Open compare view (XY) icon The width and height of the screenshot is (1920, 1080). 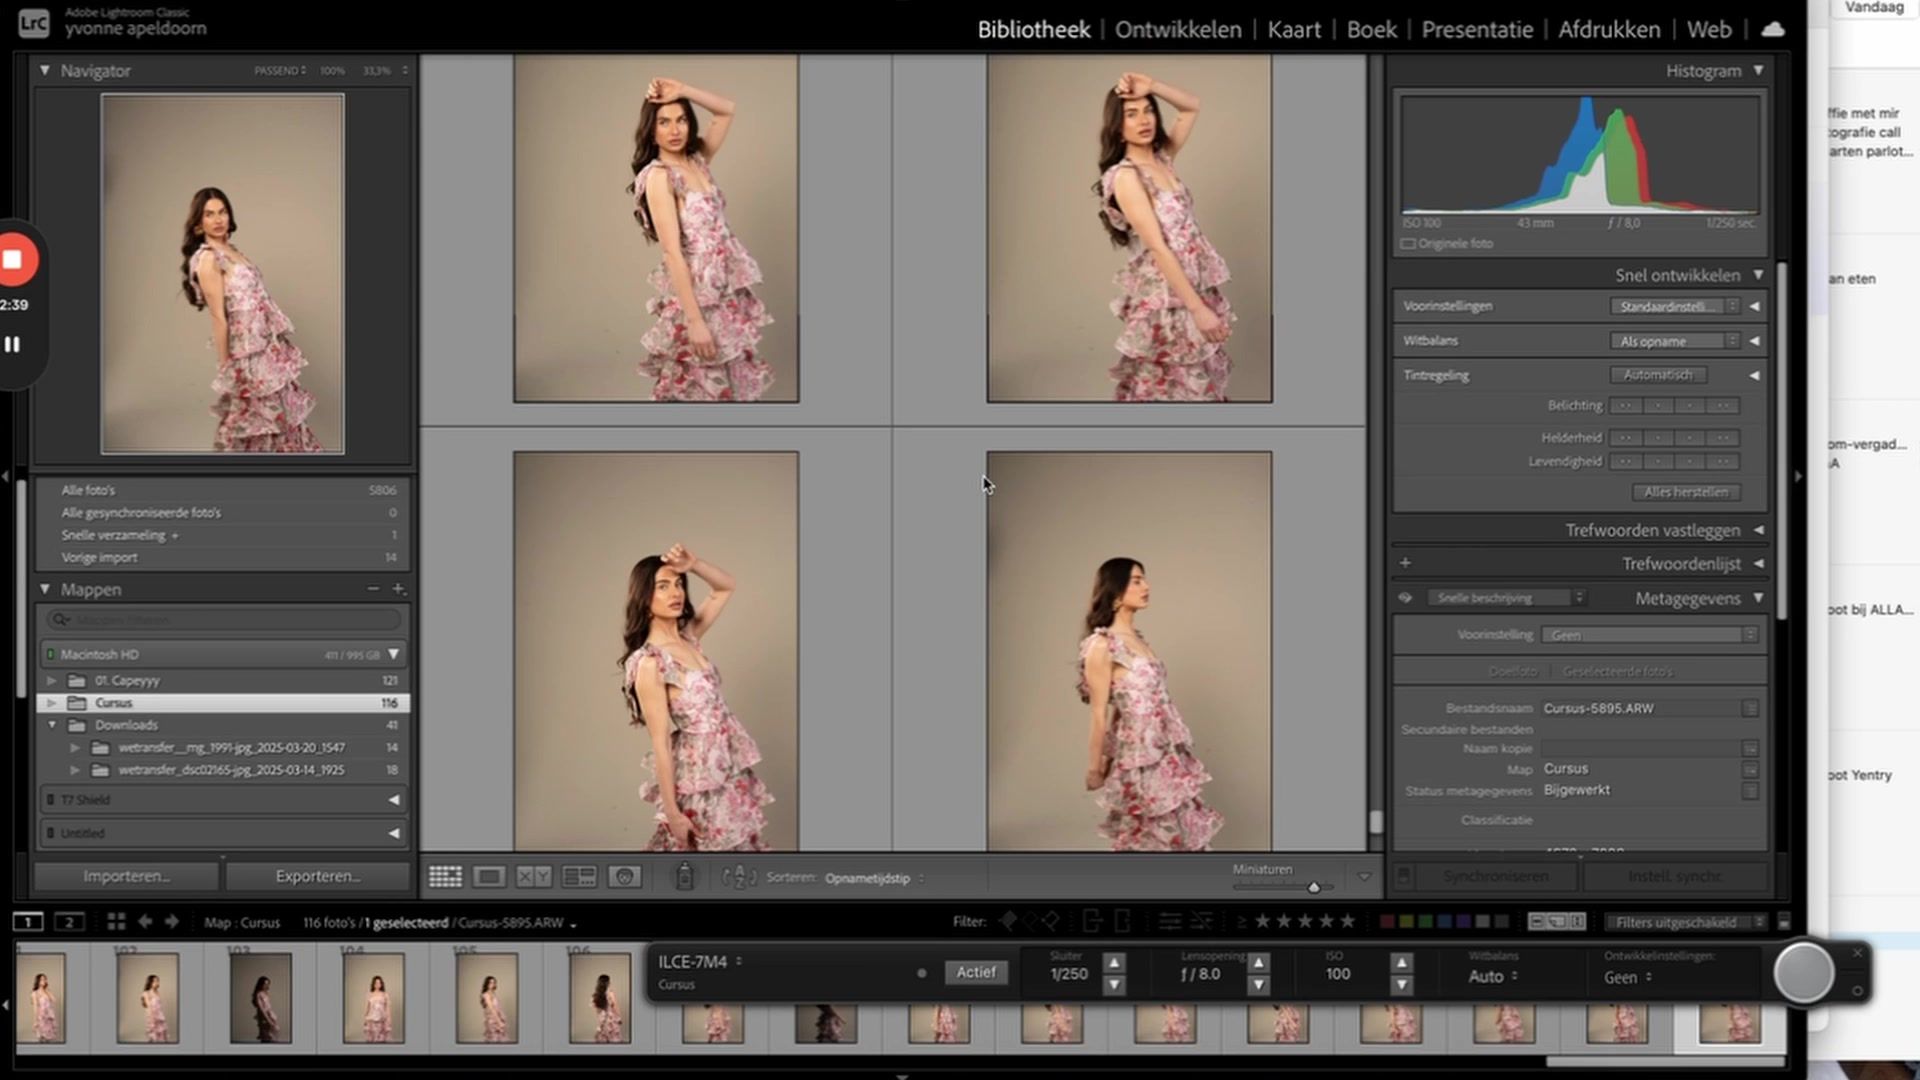pyautogui.click(x=534, y=877)
